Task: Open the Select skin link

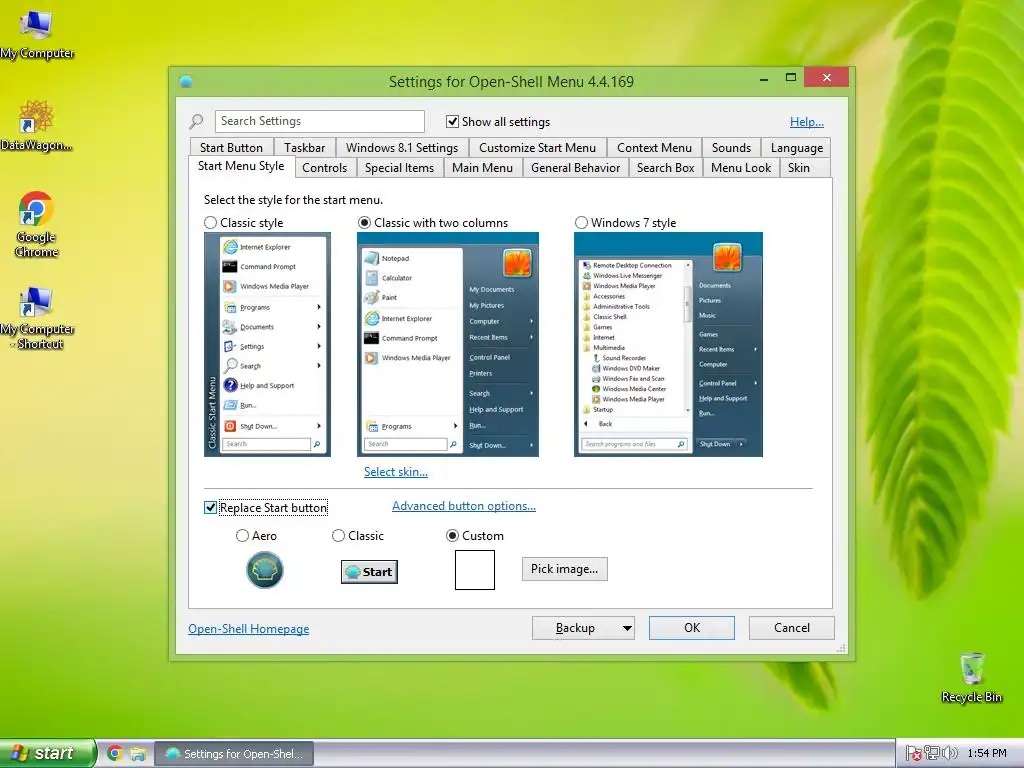Action: pos(396,472)
